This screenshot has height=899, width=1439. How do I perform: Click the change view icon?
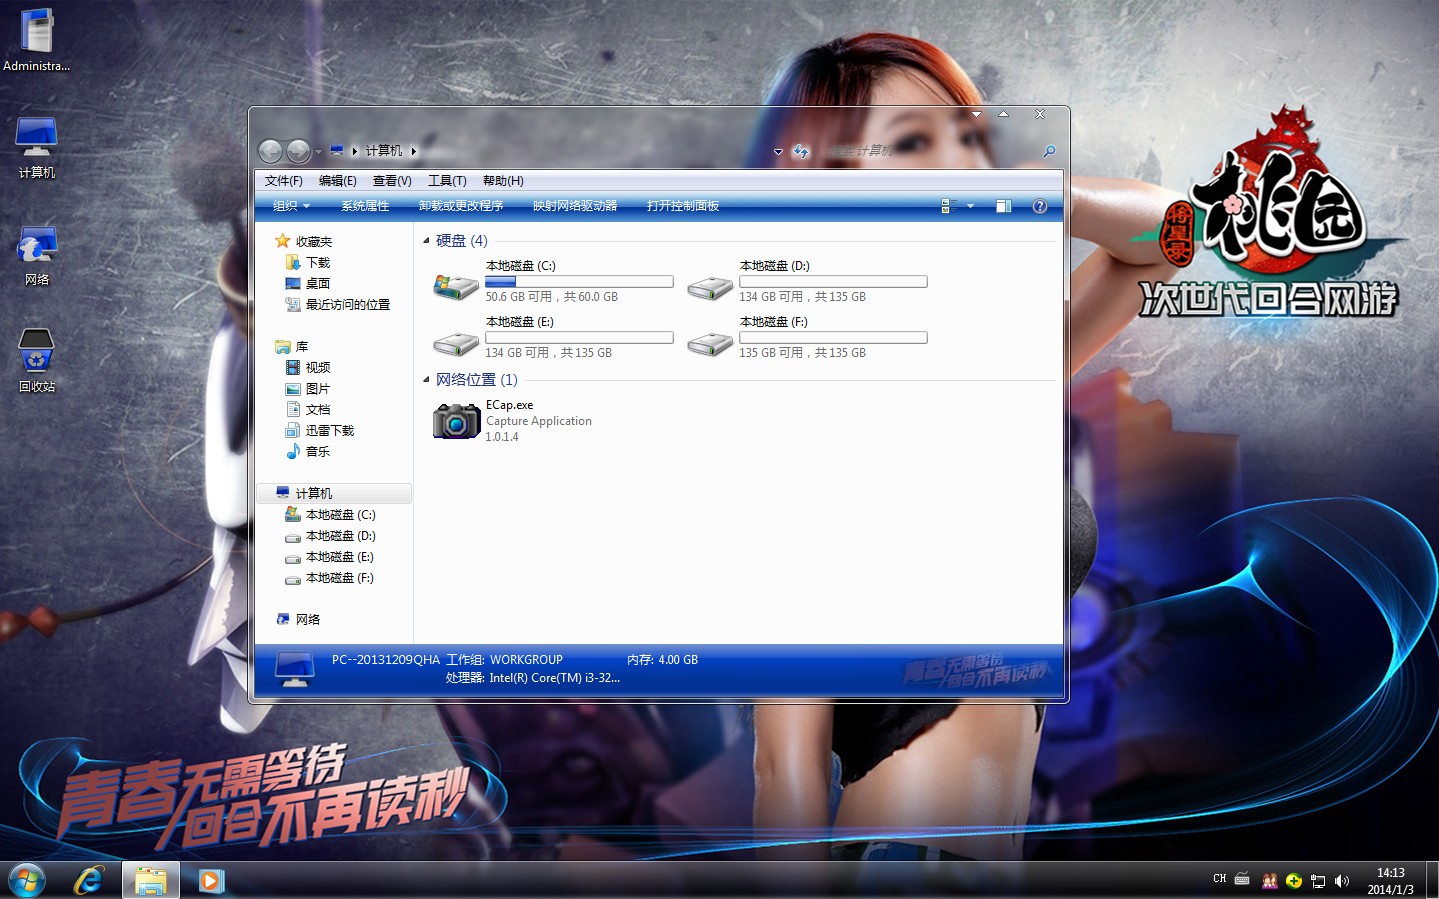pyautogui.click(x=949, y=206)
